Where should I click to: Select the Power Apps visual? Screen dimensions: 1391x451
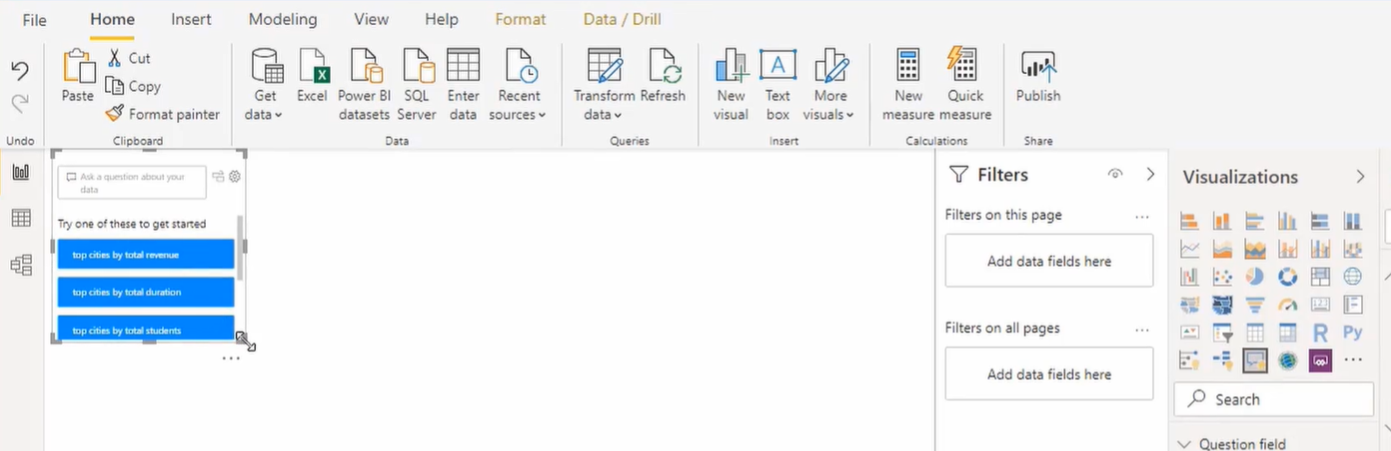[1320, 360]
